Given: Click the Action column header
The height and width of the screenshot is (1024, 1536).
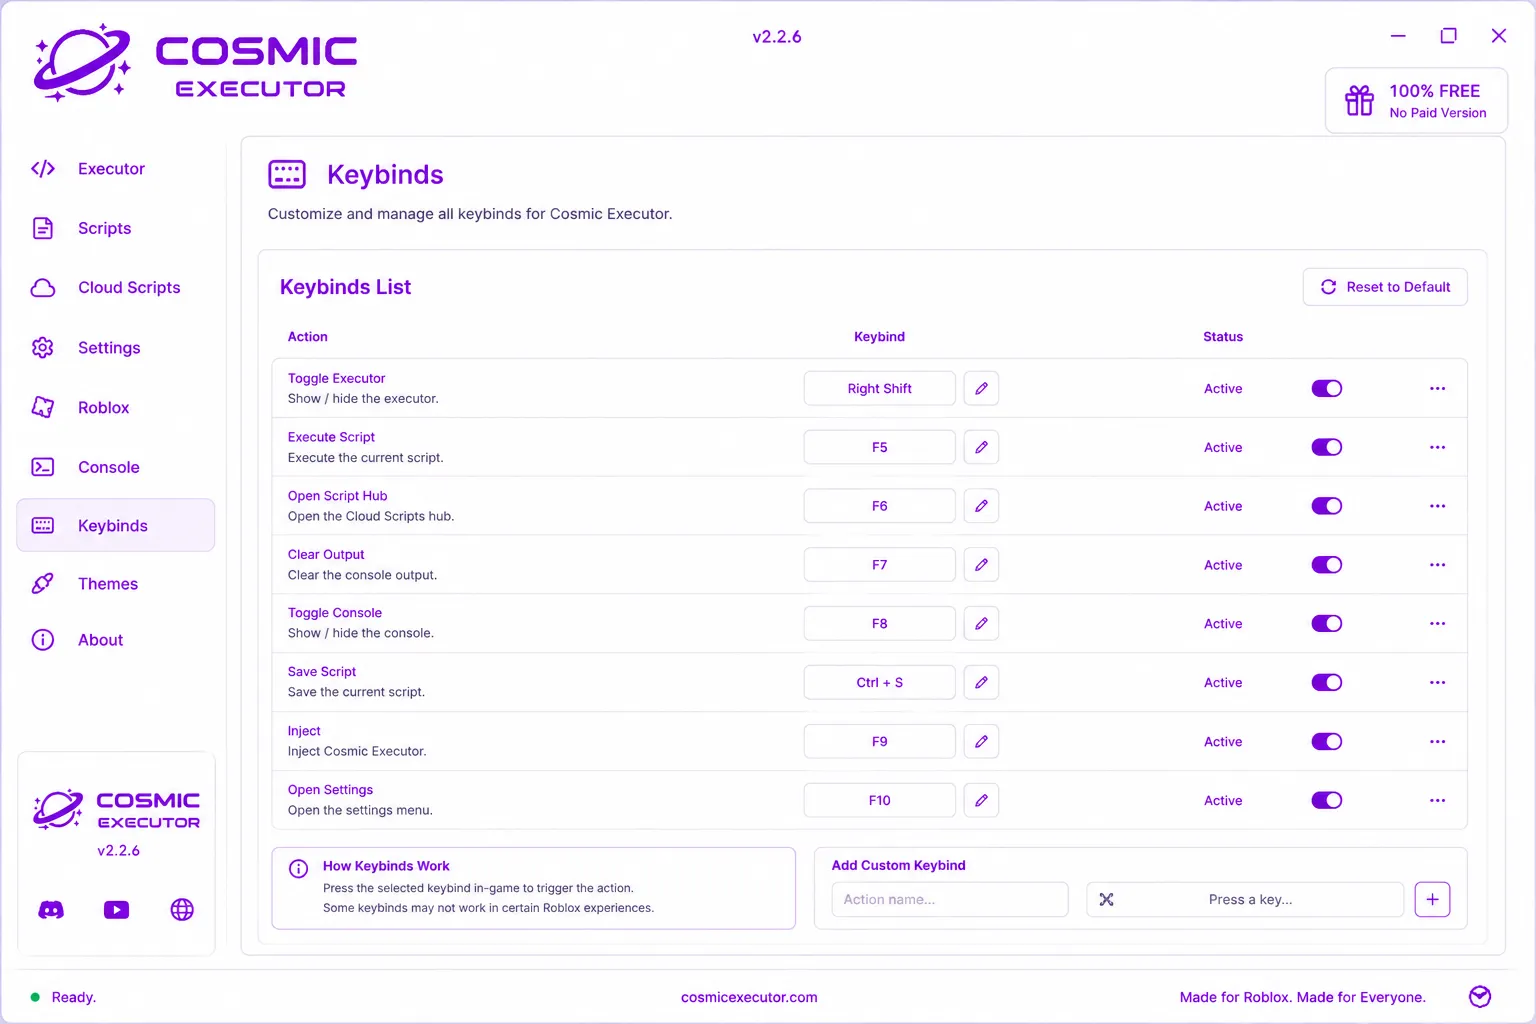Looking at the screenshot, I should tap(308, 337).
